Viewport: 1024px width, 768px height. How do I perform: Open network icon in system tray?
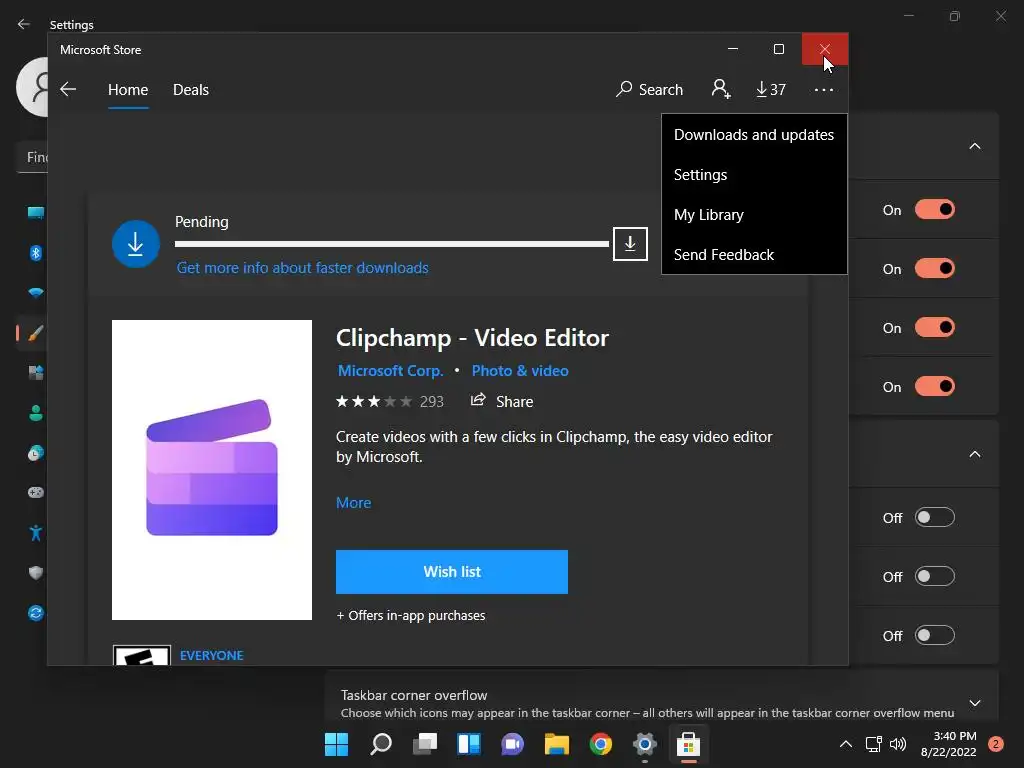tap(873, 744)
